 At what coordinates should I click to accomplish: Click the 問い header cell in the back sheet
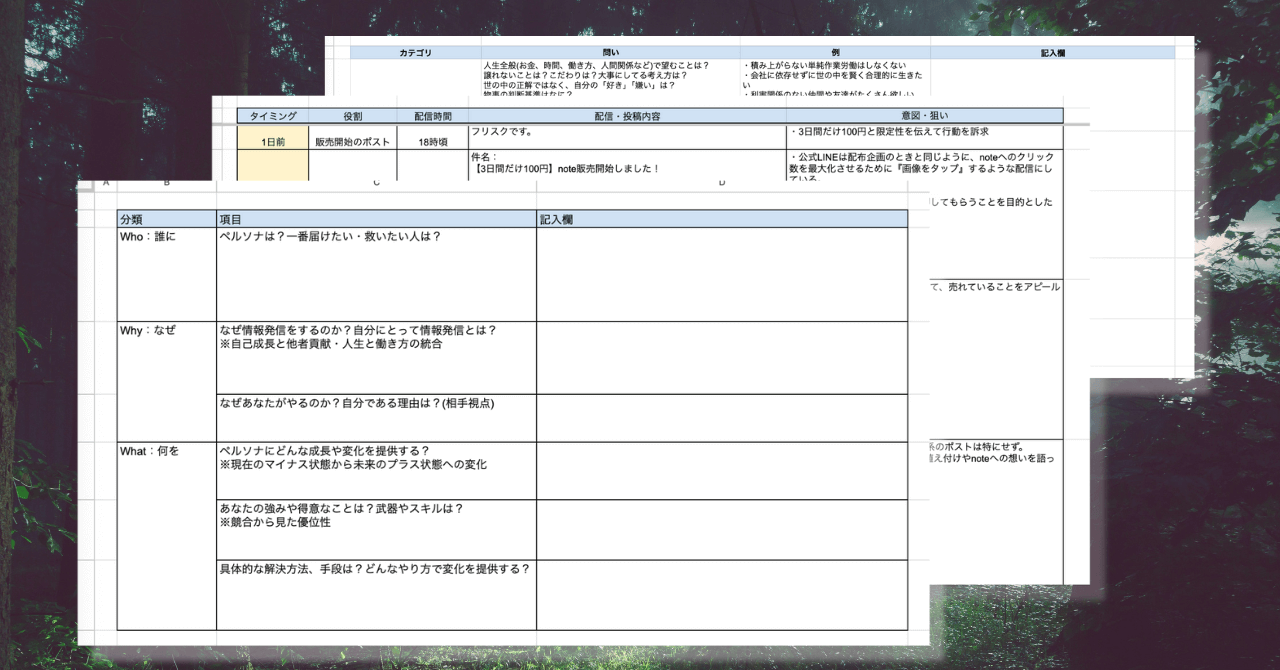coord(611,52)
